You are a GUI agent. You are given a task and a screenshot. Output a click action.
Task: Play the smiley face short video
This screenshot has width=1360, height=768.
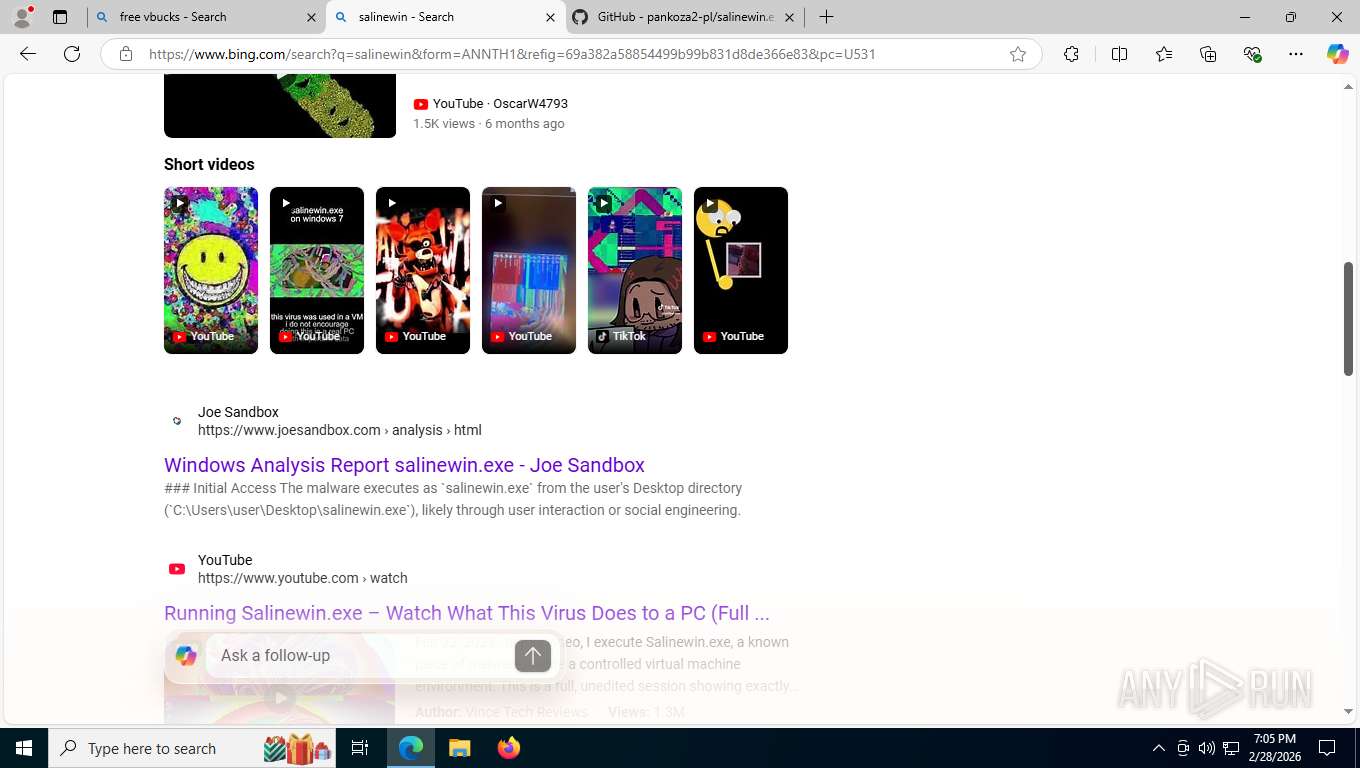pos(211,270)
